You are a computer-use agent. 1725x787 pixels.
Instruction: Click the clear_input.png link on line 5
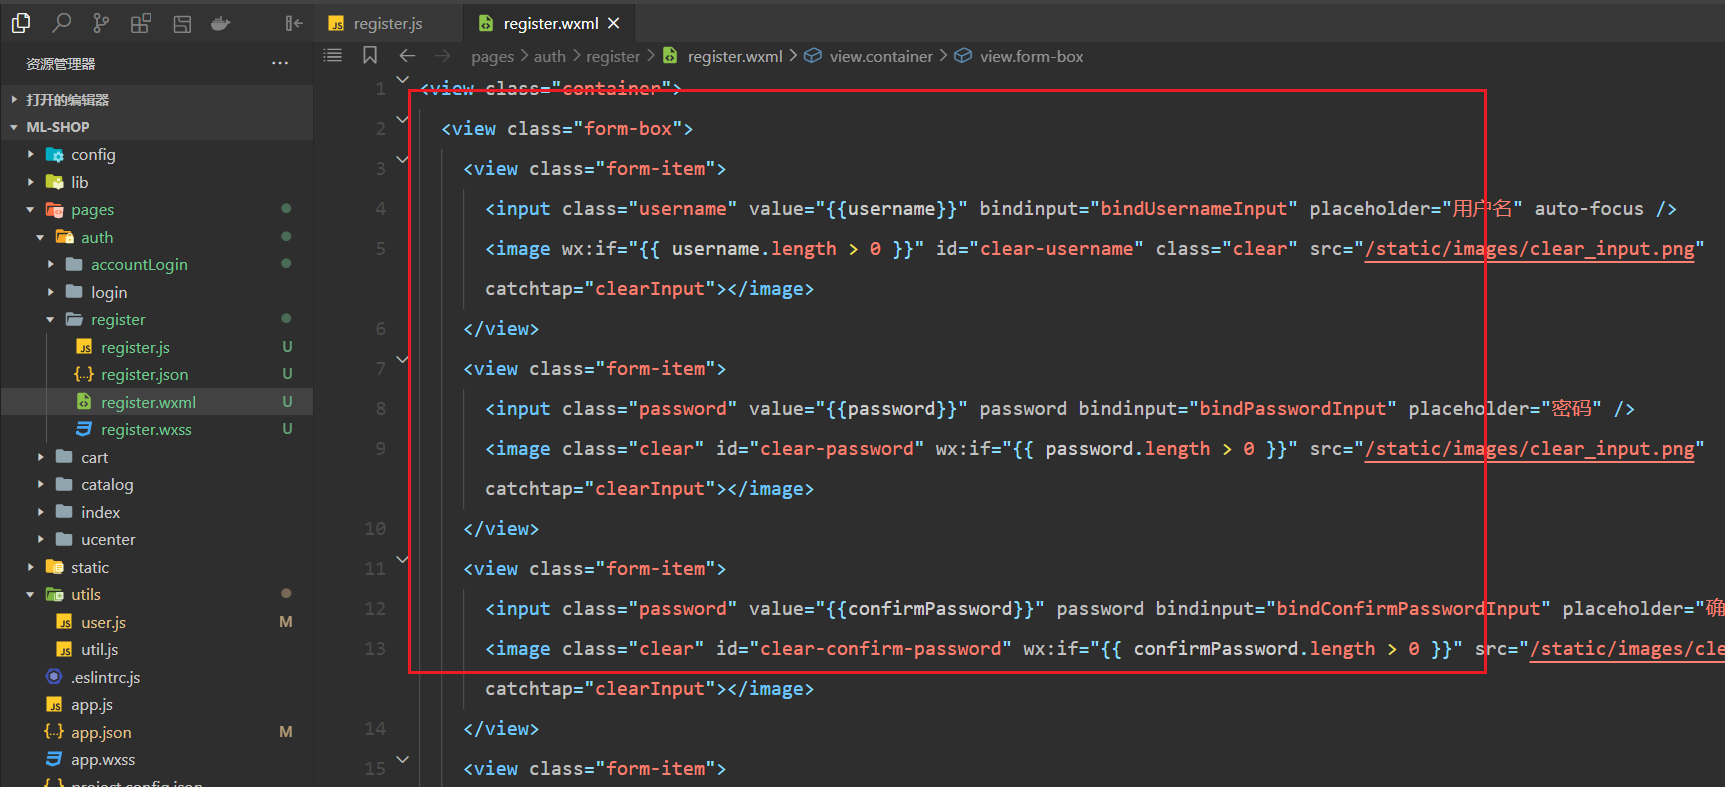click(1530, 249)
